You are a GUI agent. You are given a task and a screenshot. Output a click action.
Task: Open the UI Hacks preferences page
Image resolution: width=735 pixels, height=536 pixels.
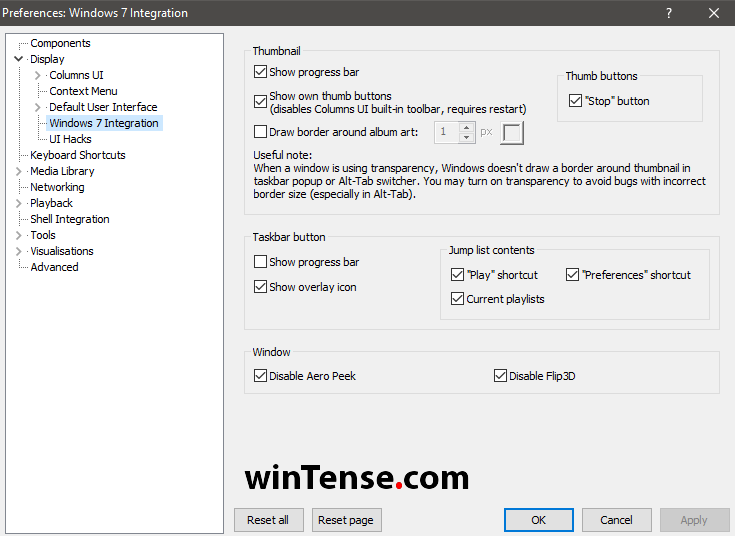point(70,139)
